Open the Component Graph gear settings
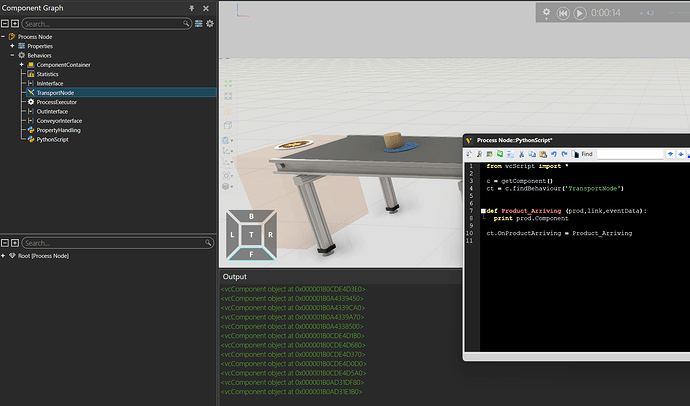This screenshot has height=406, width=690. (x=210, y=24)
